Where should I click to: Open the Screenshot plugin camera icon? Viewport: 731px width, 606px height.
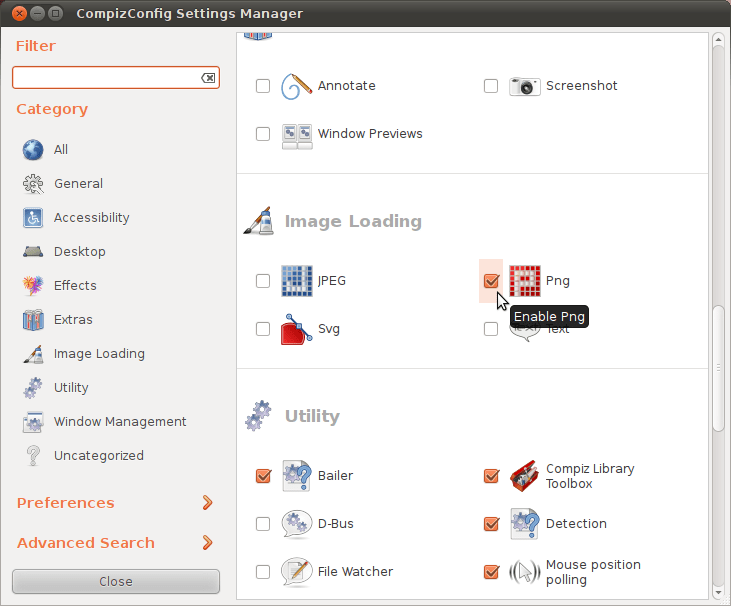pyautogui.click(x=524, y=86)
